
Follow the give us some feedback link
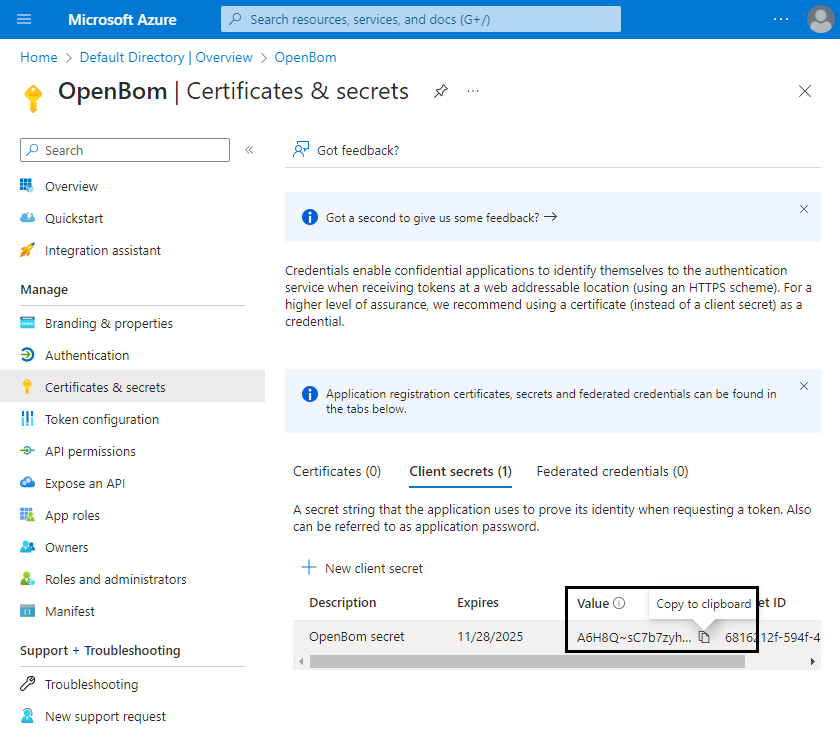tap(441, 218)
